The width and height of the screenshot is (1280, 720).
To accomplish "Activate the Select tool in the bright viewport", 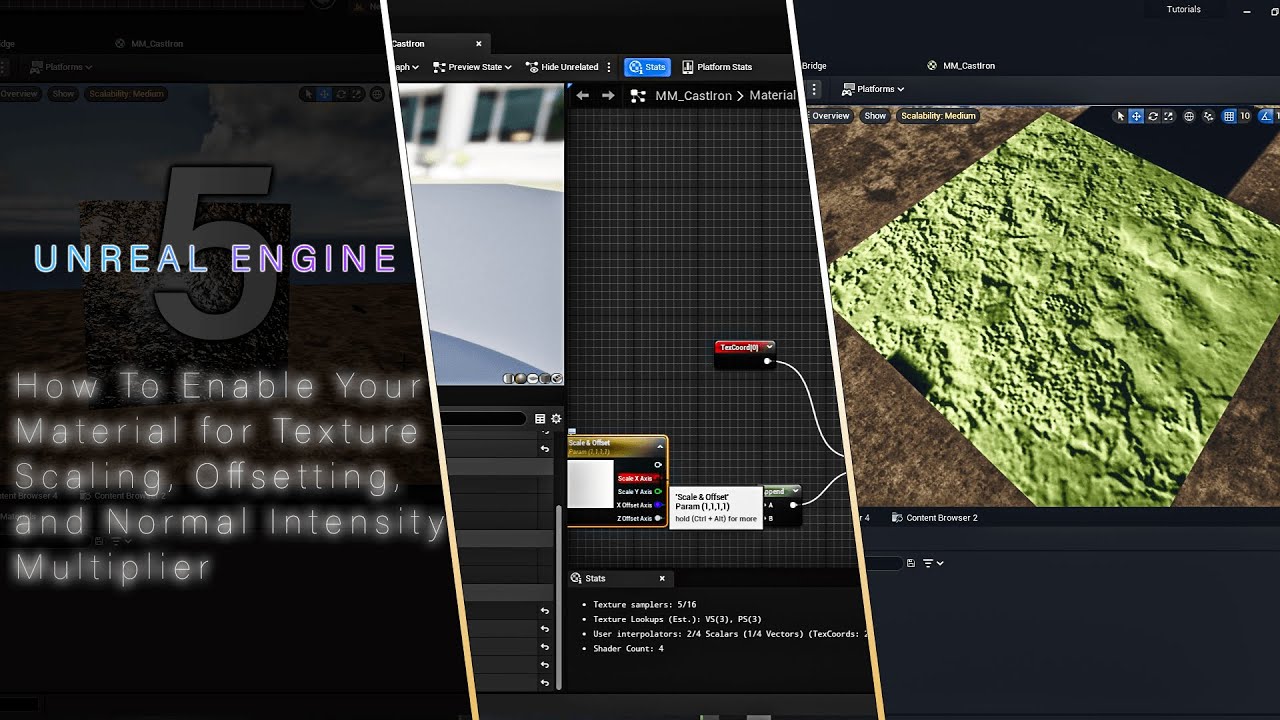I will click(1120, 116).
